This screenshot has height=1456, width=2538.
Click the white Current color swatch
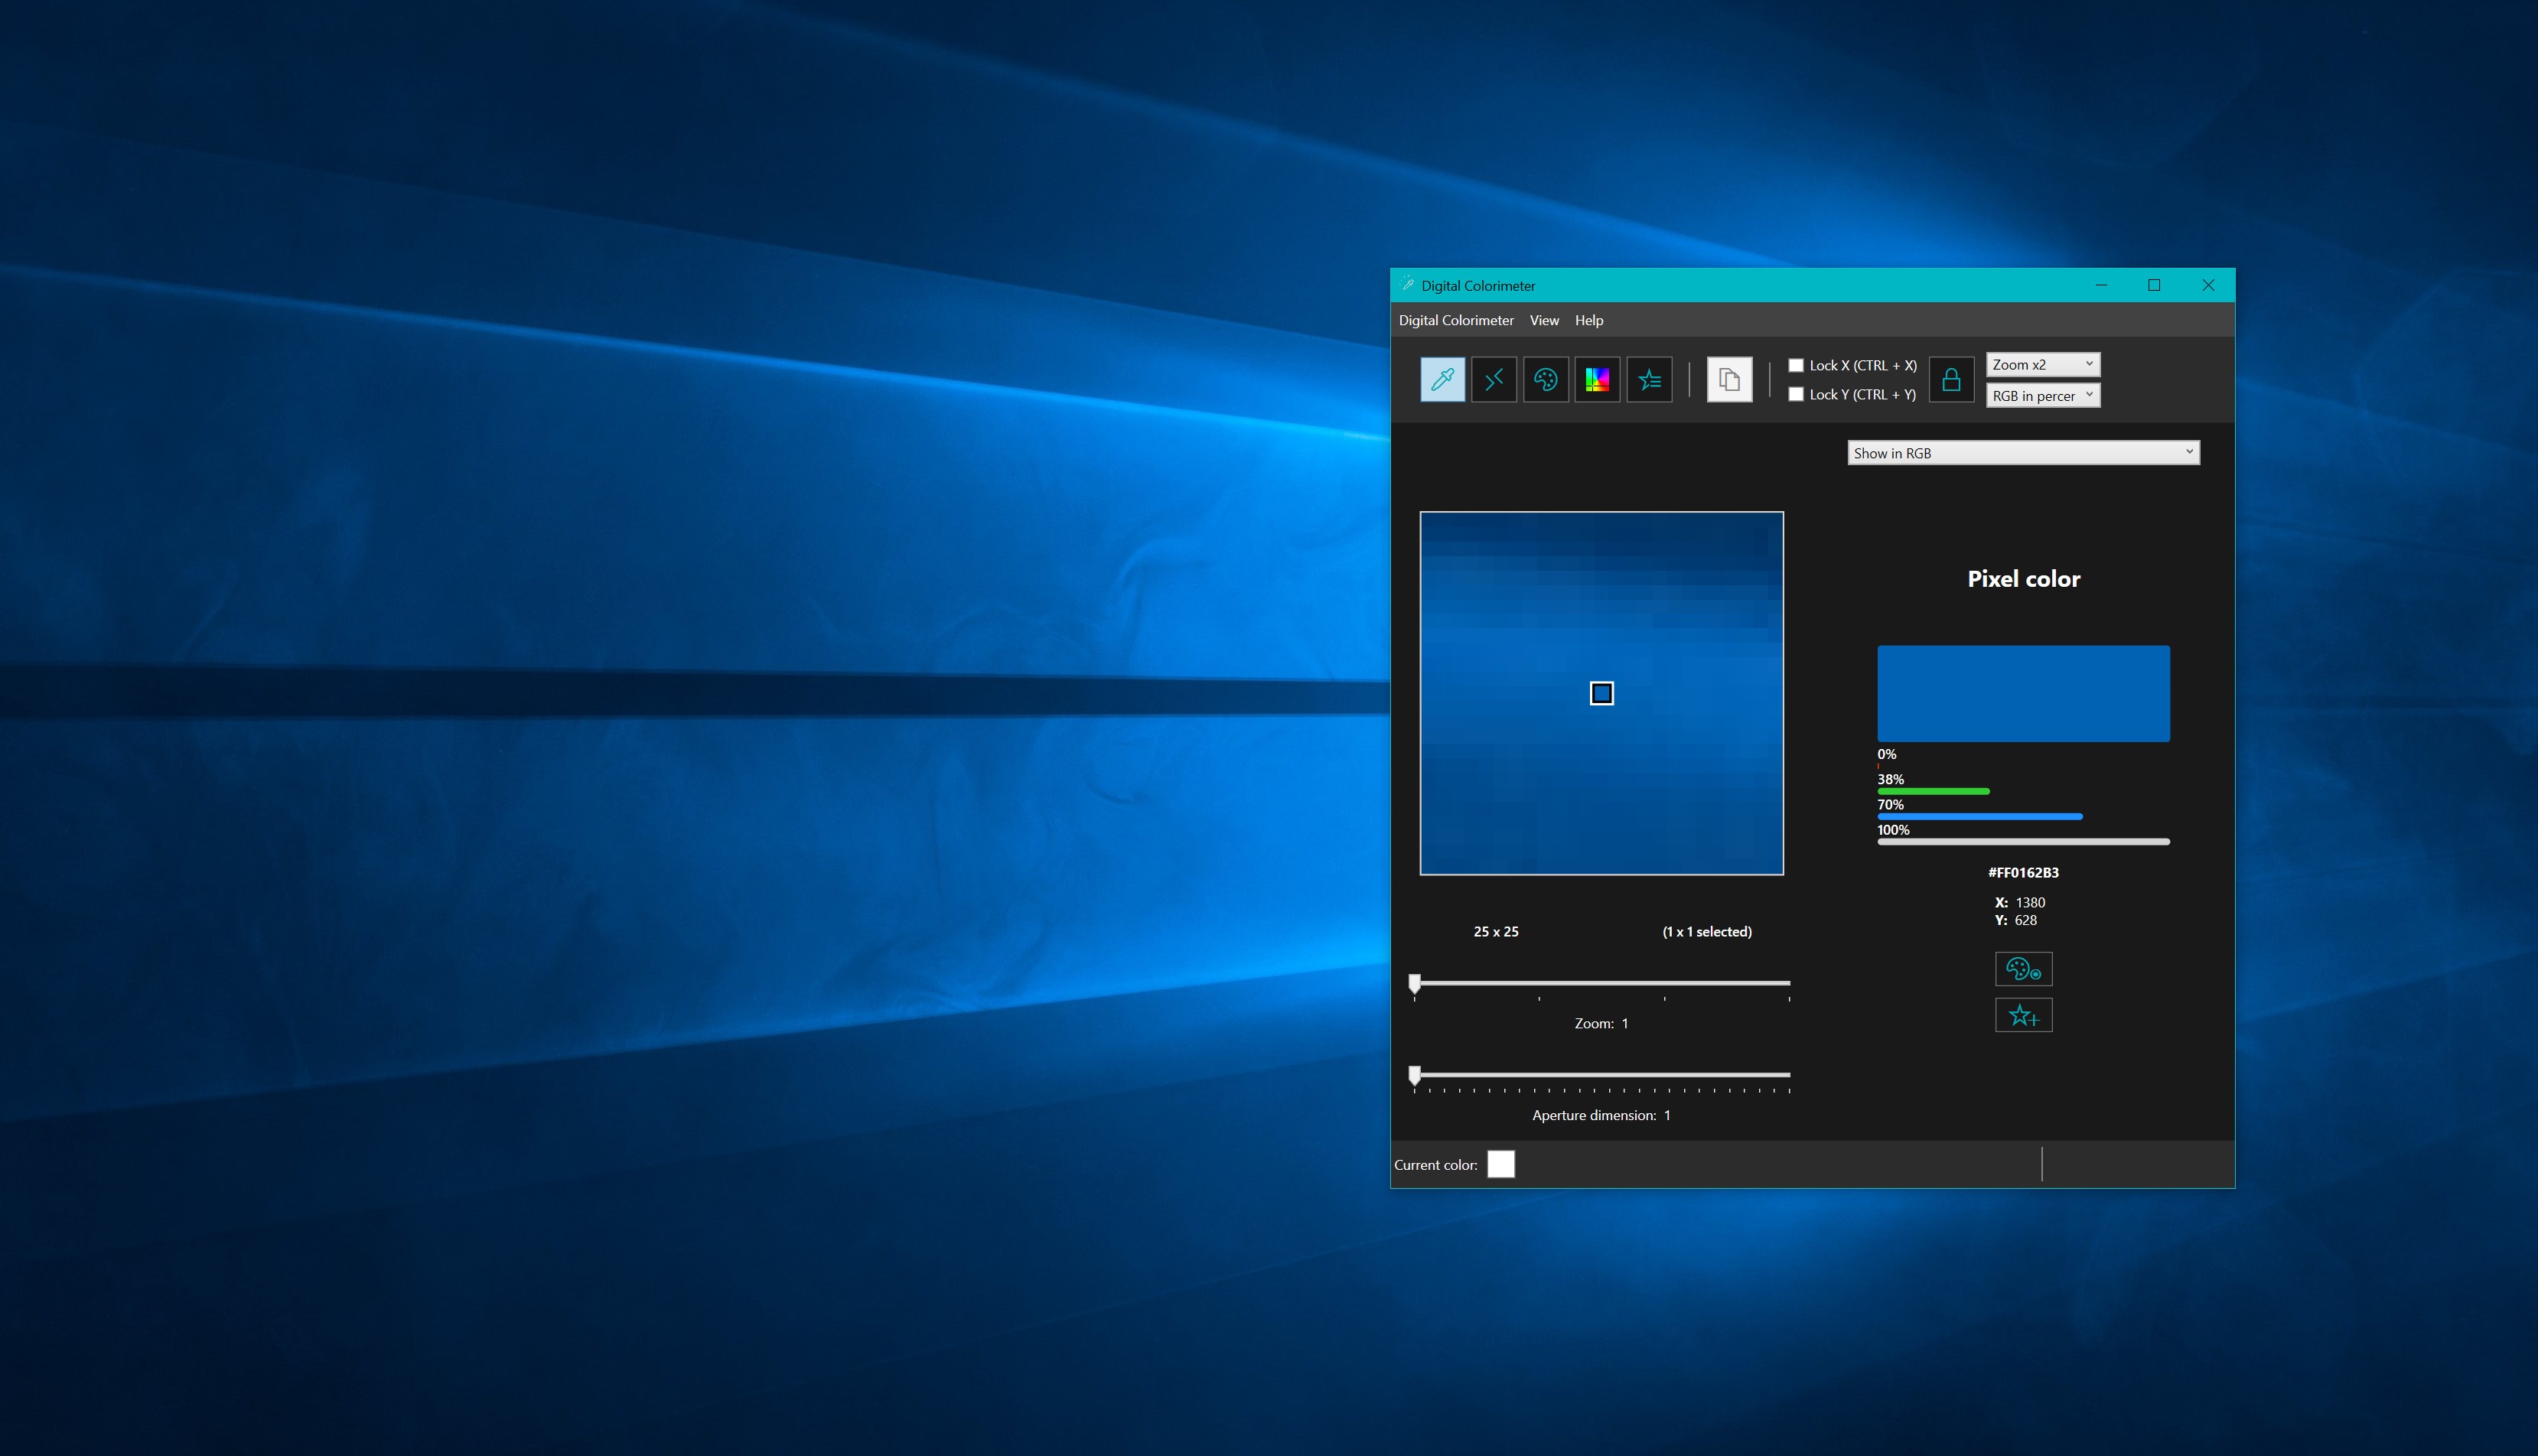tap(1500, 1164)
